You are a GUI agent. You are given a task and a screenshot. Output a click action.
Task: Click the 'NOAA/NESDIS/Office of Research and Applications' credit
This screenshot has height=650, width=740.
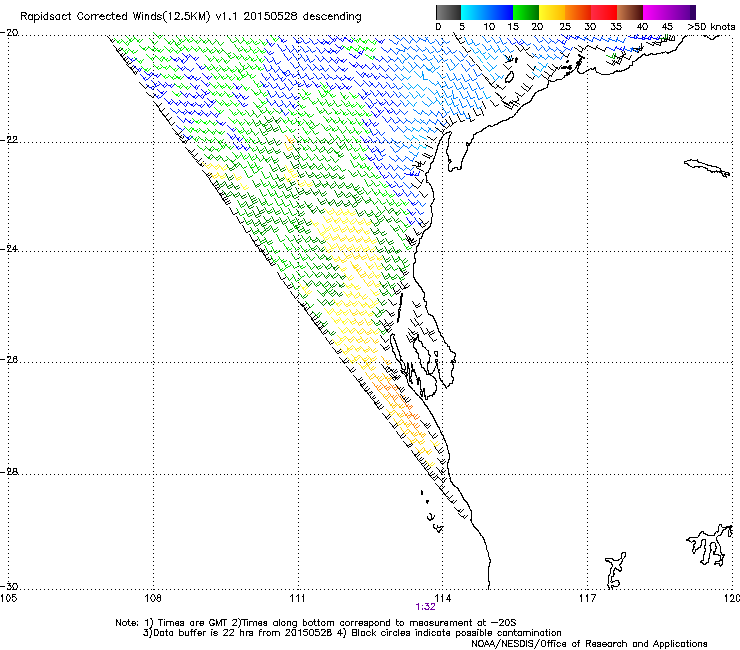589,644
